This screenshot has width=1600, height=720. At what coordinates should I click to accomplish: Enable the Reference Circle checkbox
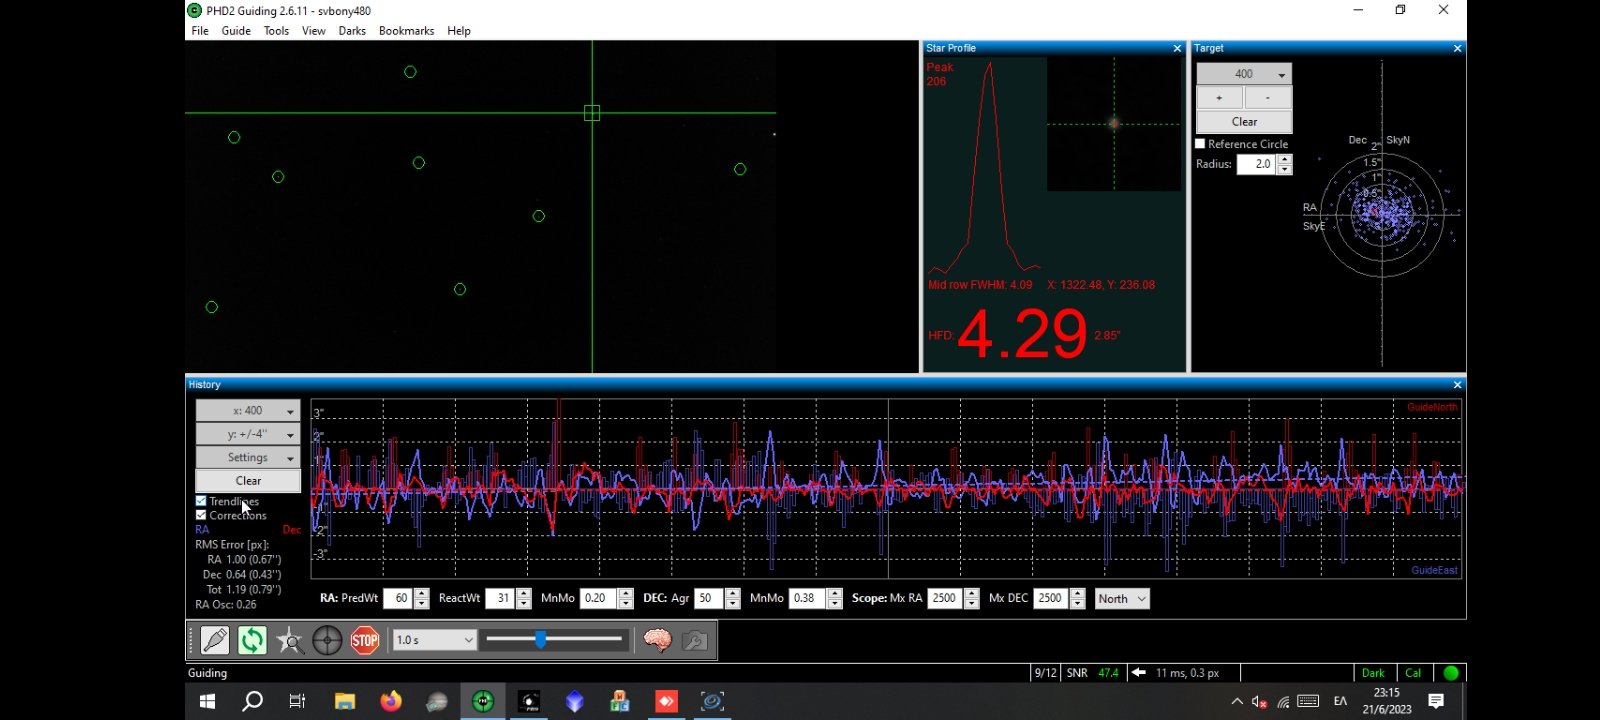coord(1200,144)
